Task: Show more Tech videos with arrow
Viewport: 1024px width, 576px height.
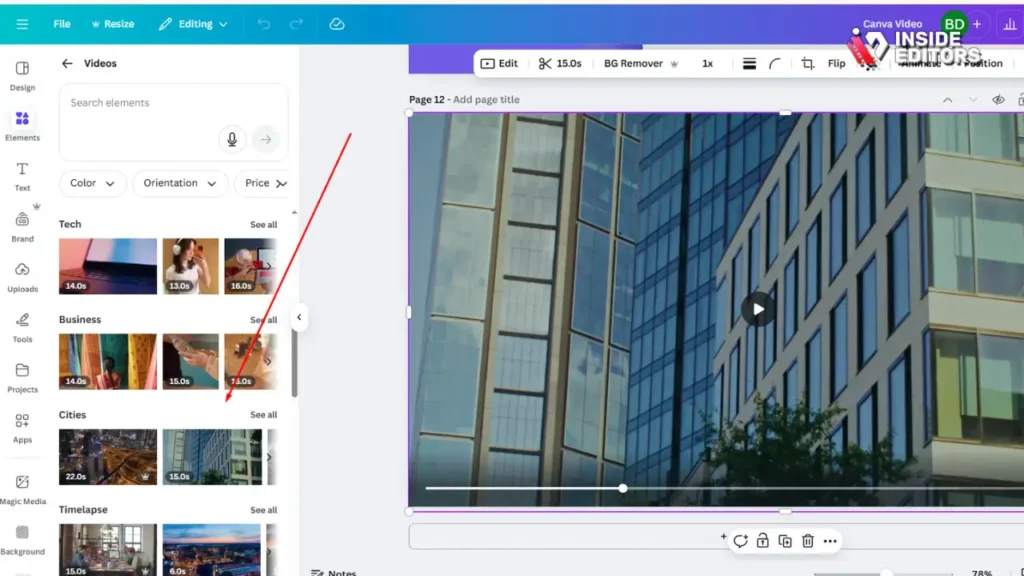Action: click(268, 266)
